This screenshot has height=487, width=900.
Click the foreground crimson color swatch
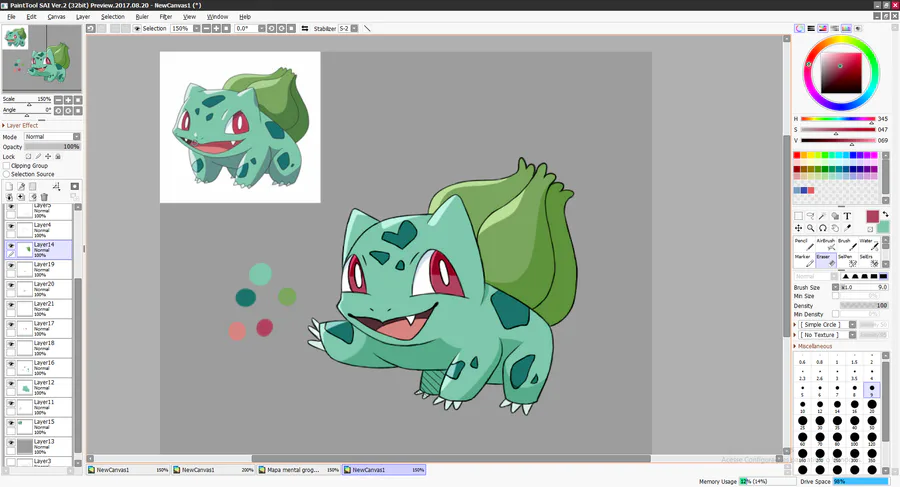pyautogui.click(x=872, y=217)
